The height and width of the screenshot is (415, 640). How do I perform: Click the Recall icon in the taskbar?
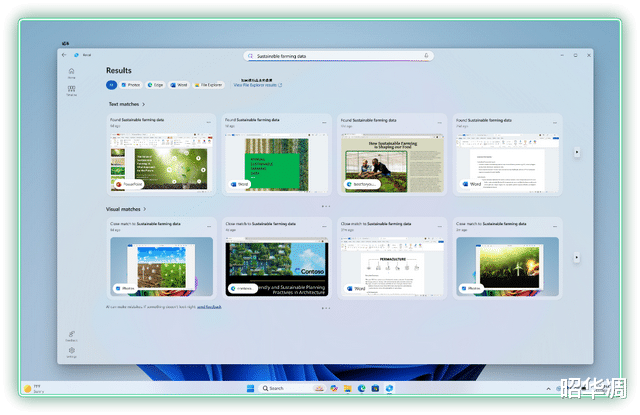(x=389, y=388)
